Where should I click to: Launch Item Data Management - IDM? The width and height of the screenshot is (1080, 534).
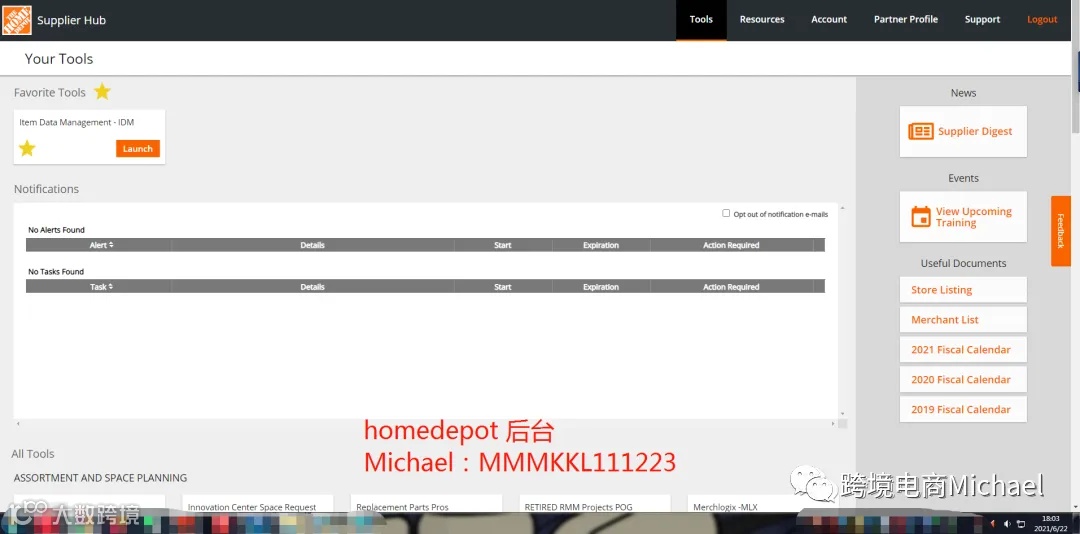pyautogui.click(x=138, y=148)
